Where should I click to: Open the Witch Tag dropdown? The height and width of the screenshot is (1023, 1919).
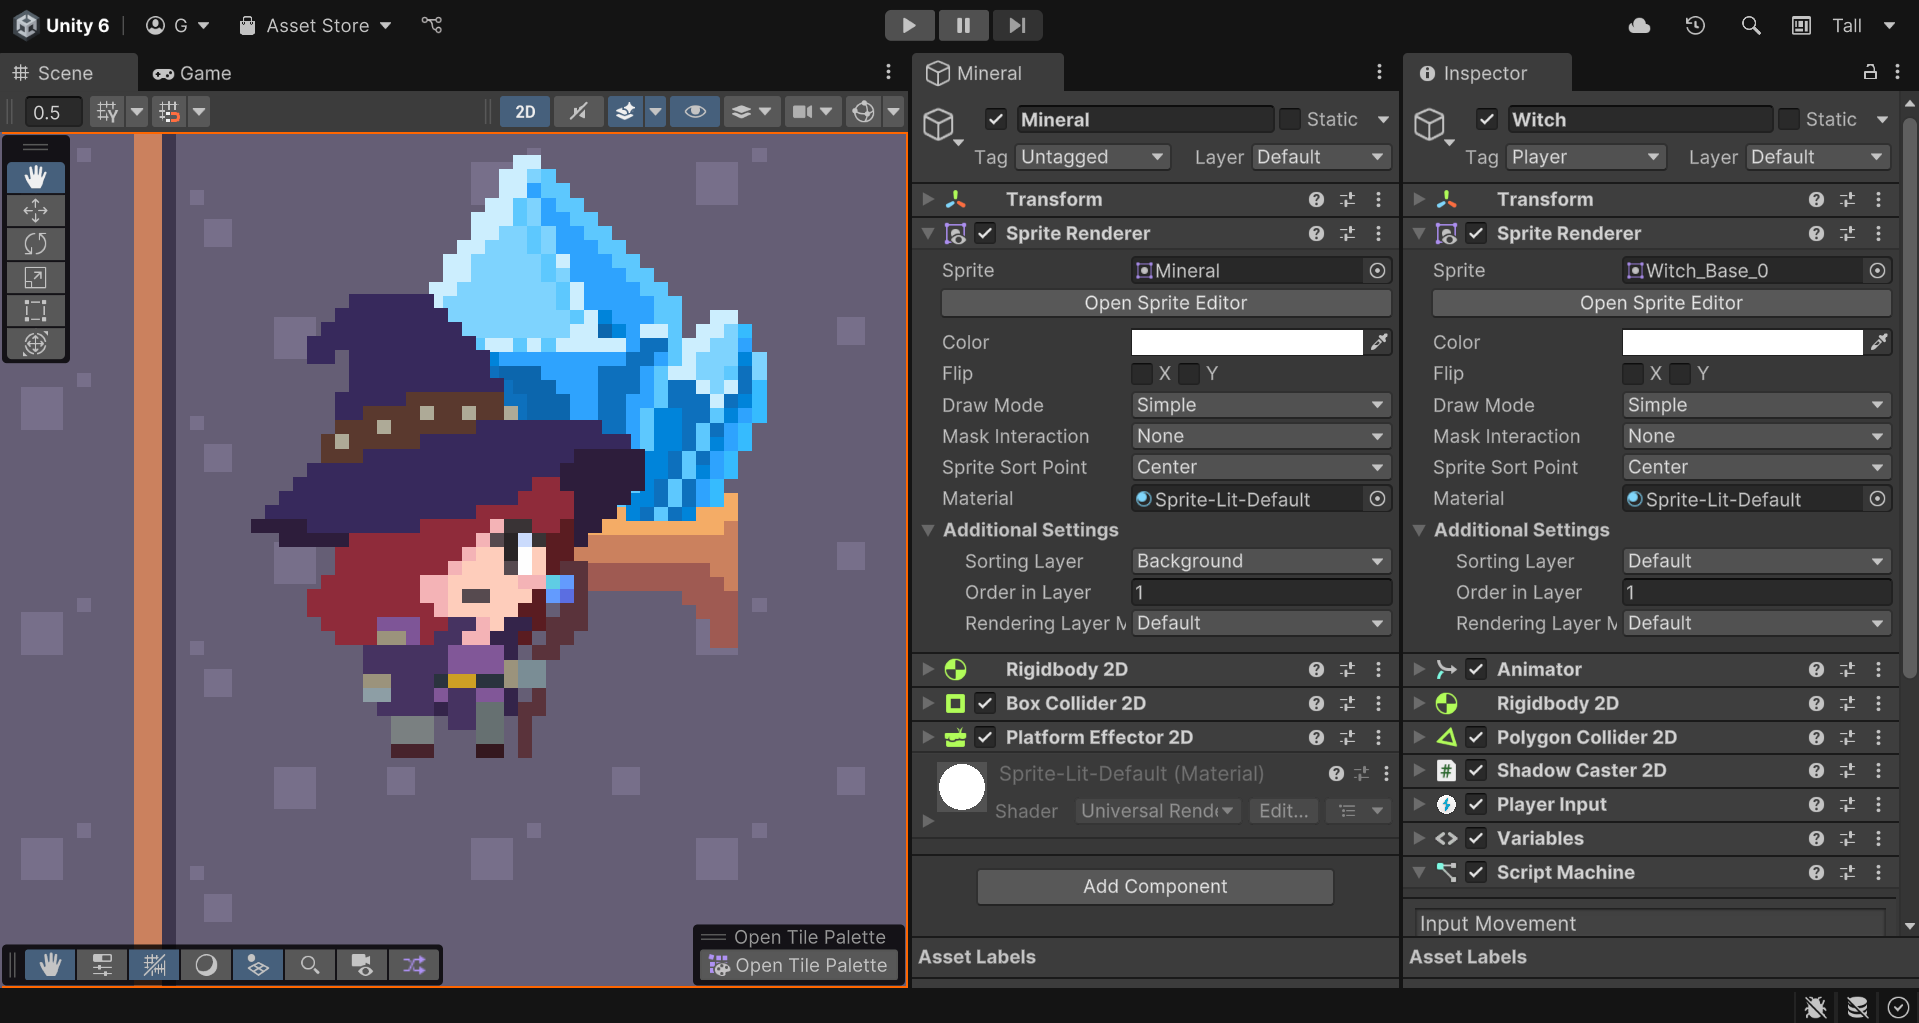tap(1585, 157)
